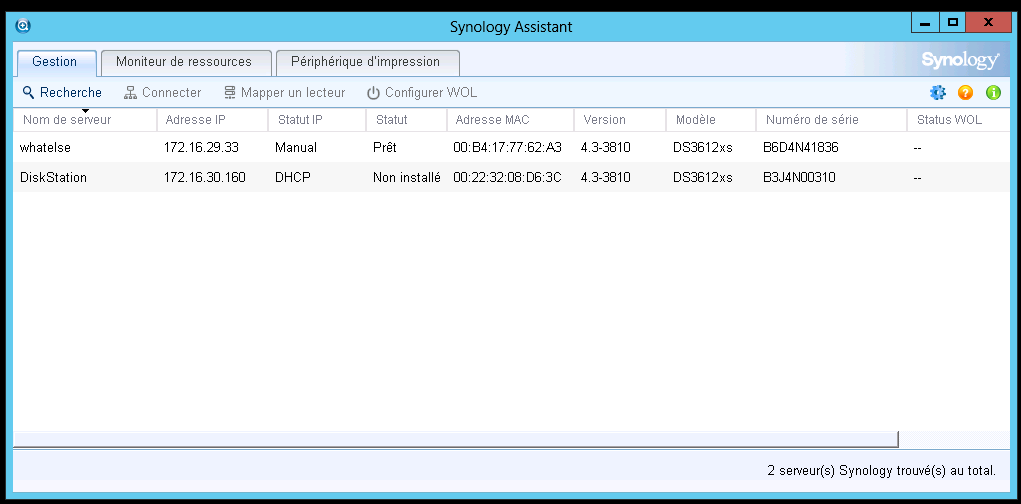Open the Moniteur de ressources tab
The width and height of the screenshot is (1021, 504).
(186, 62)
